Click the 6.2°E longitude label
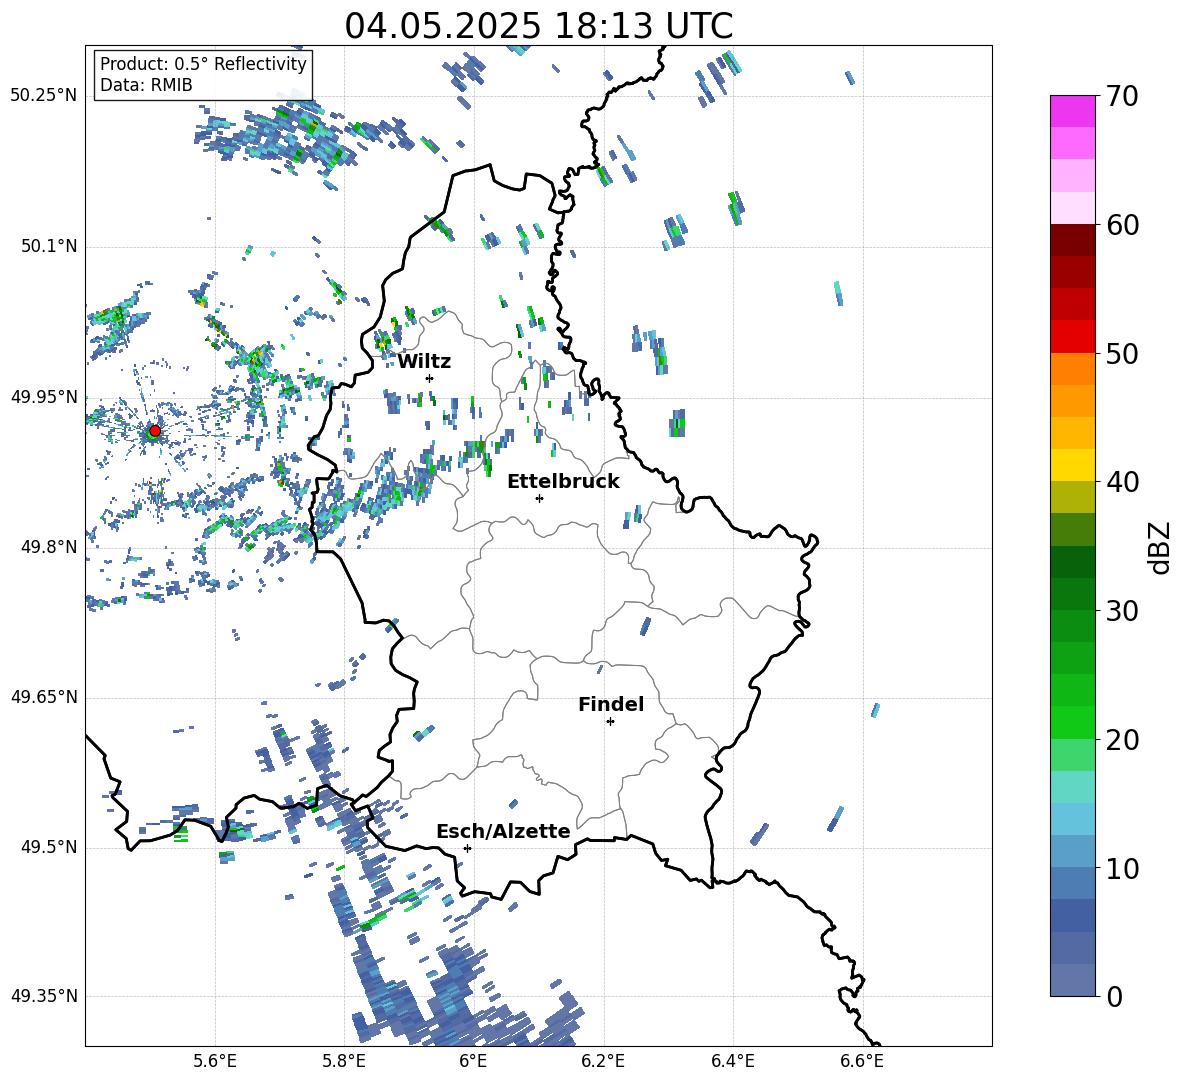 click(603, 1061)
